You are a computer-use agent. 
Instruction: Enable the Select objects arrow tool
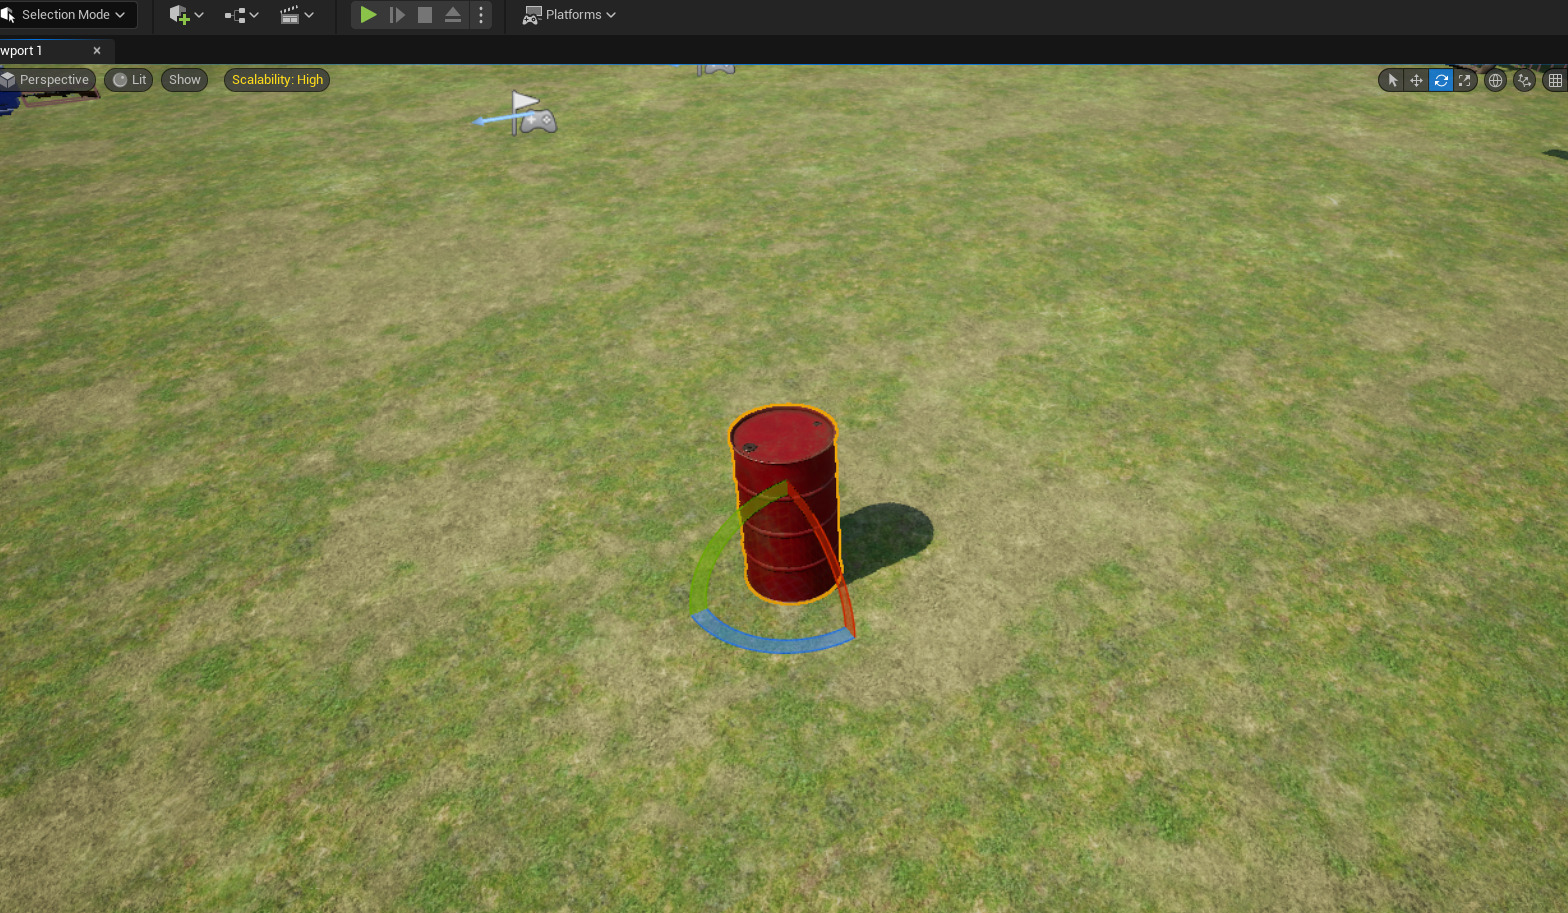tap(1392, 81)
